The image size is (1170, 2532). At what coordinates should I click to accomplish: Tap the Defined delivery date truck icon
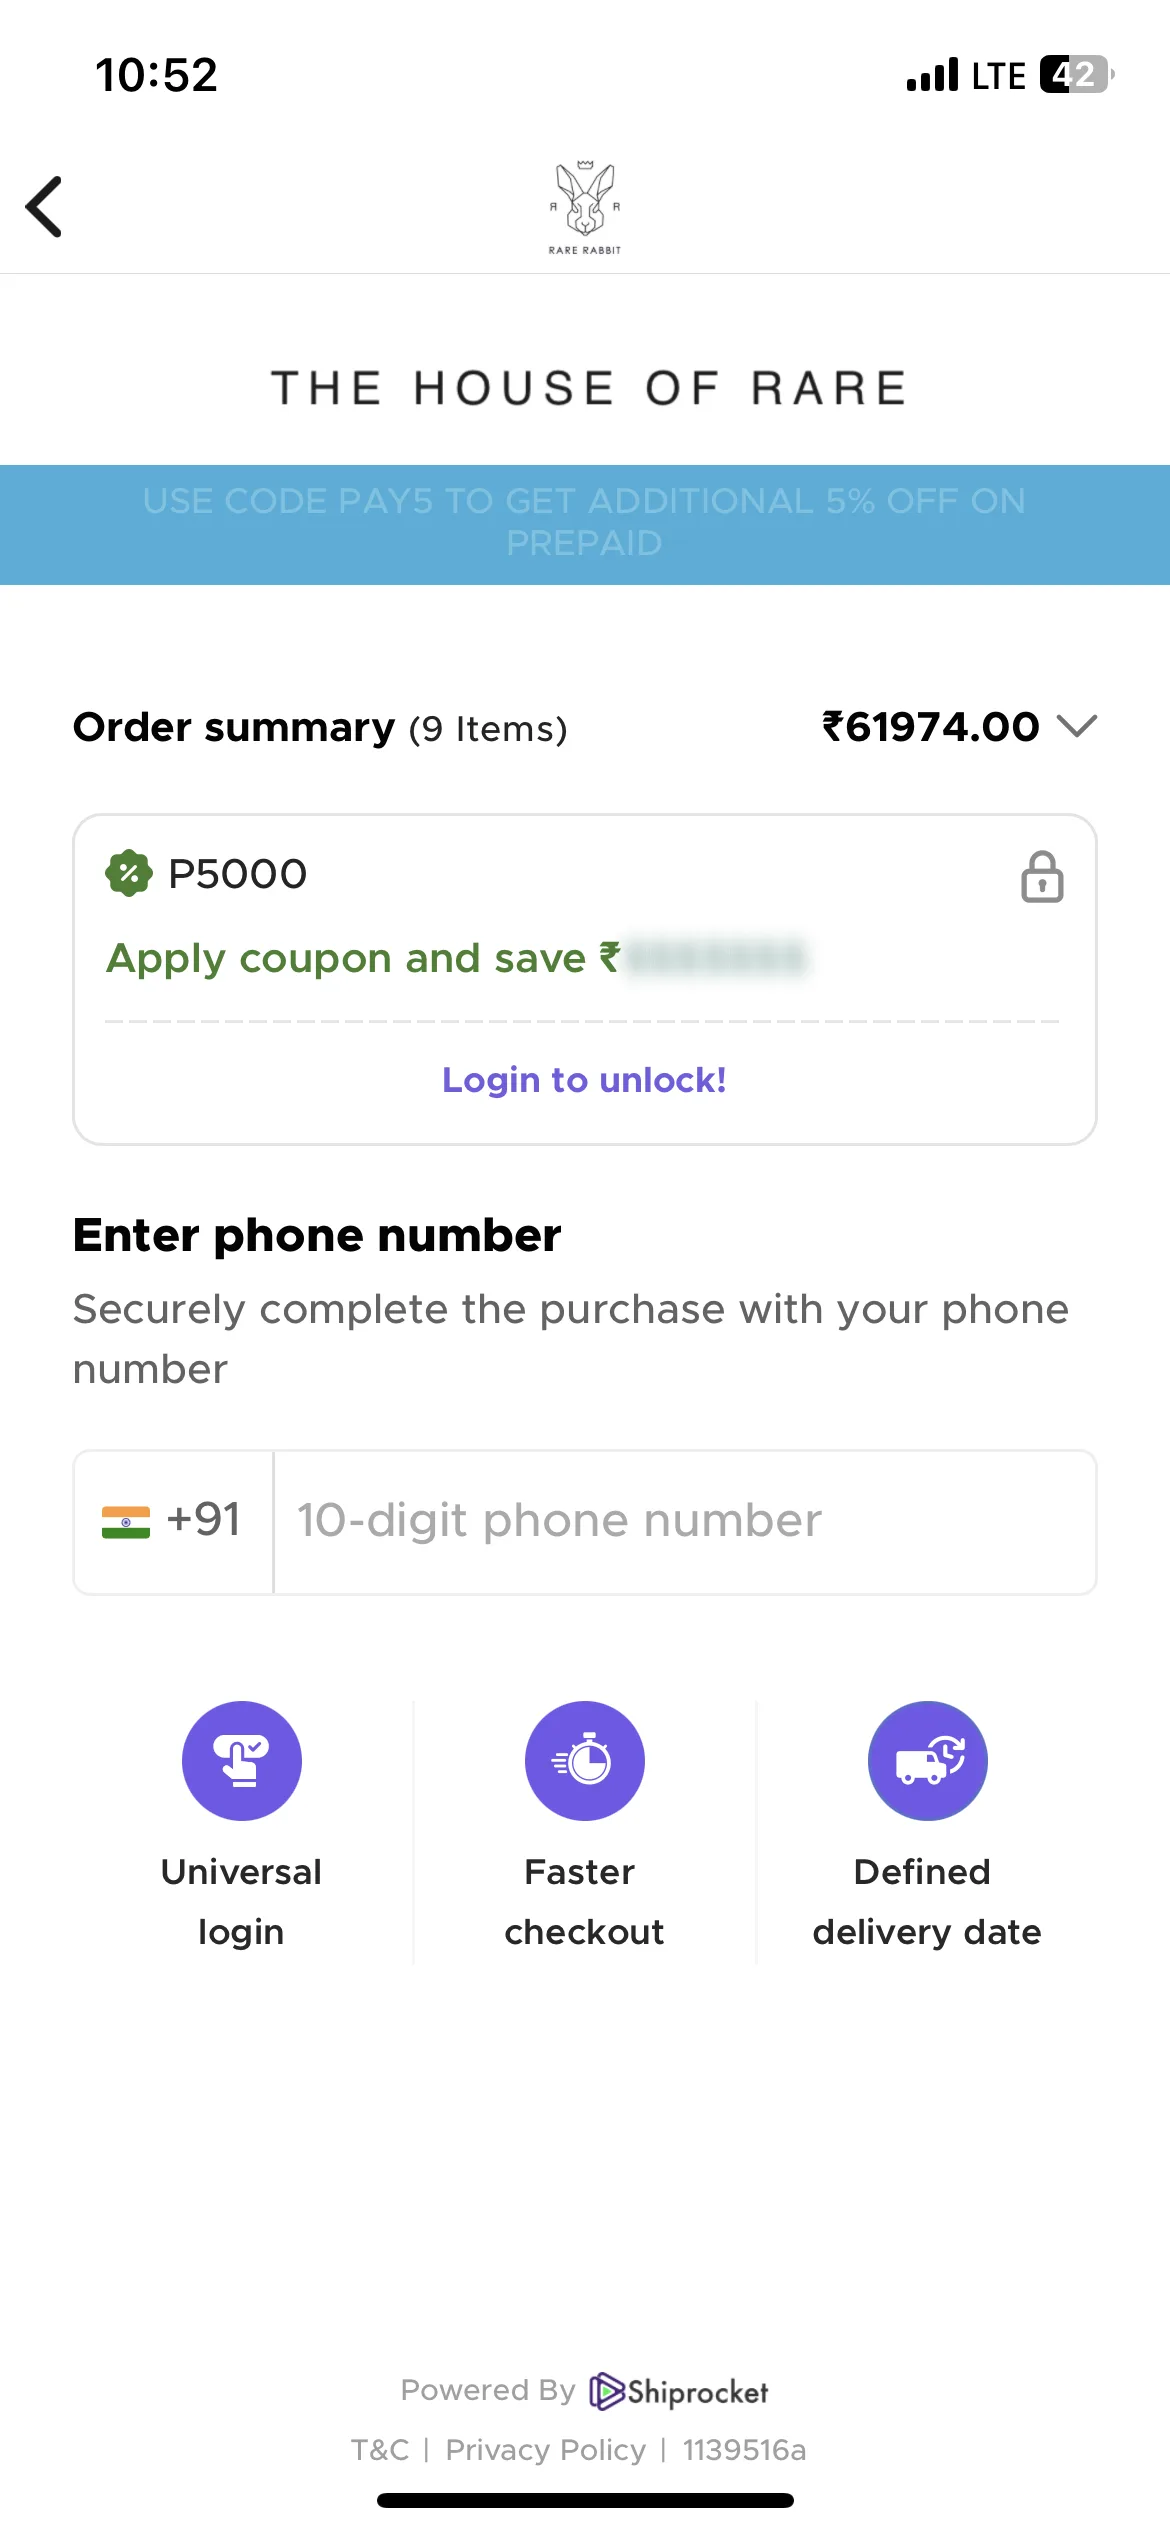[x=928, y=1761]
